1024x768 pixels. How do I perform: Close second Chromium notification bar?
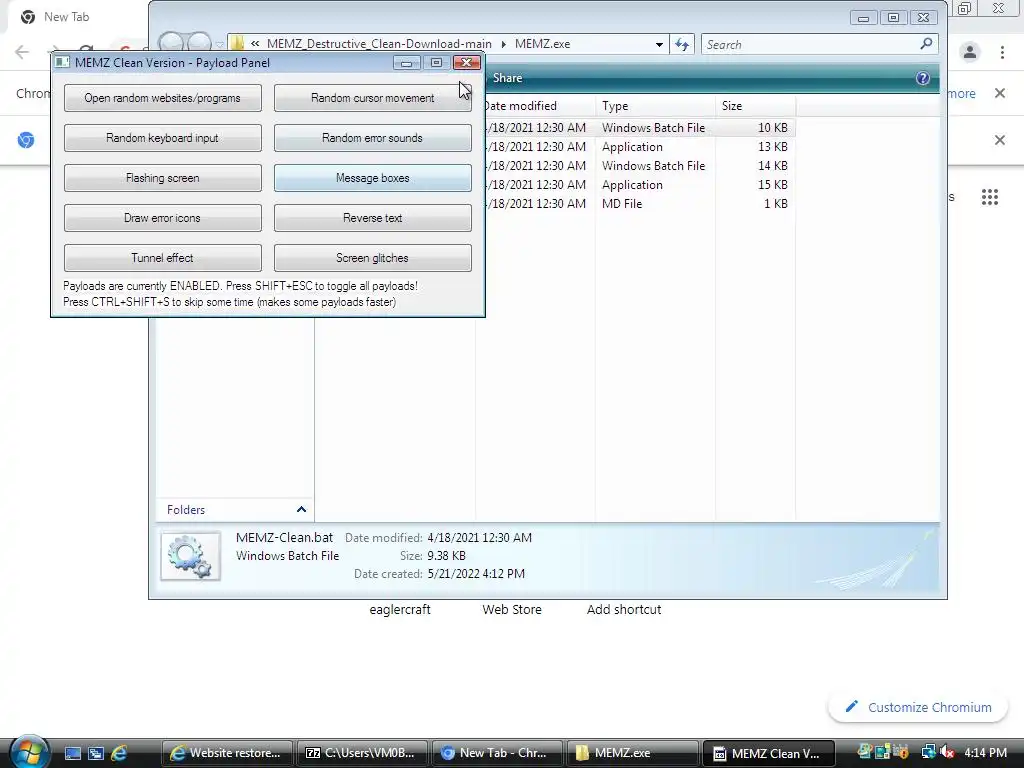(x=1000, y=140)
